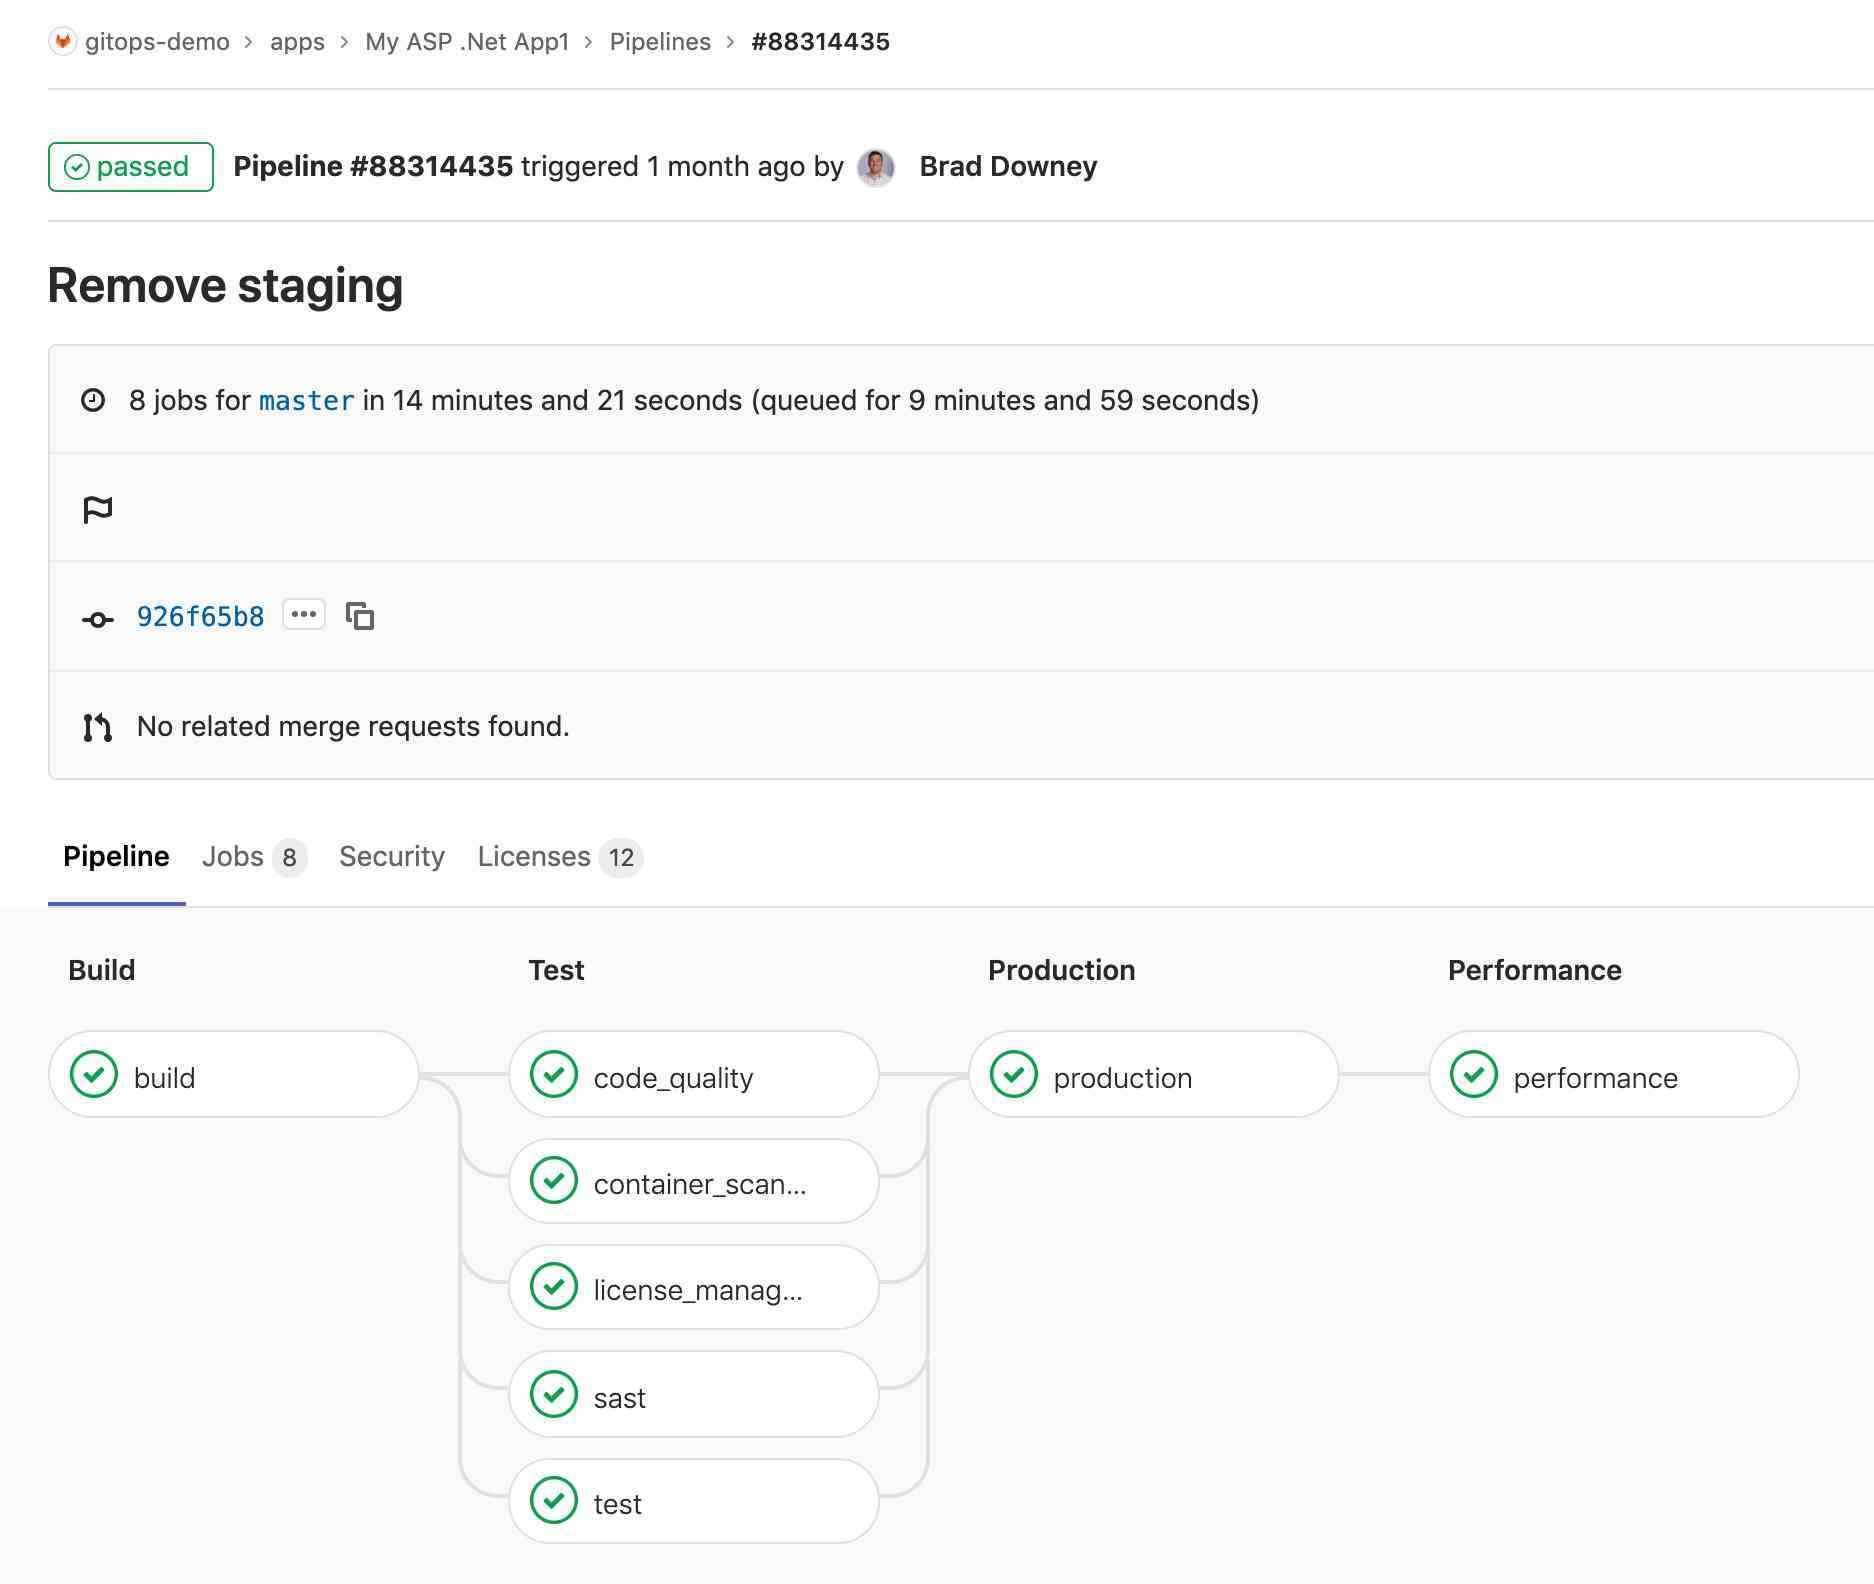Click the code_quality passed icon

coord(554,1075)
